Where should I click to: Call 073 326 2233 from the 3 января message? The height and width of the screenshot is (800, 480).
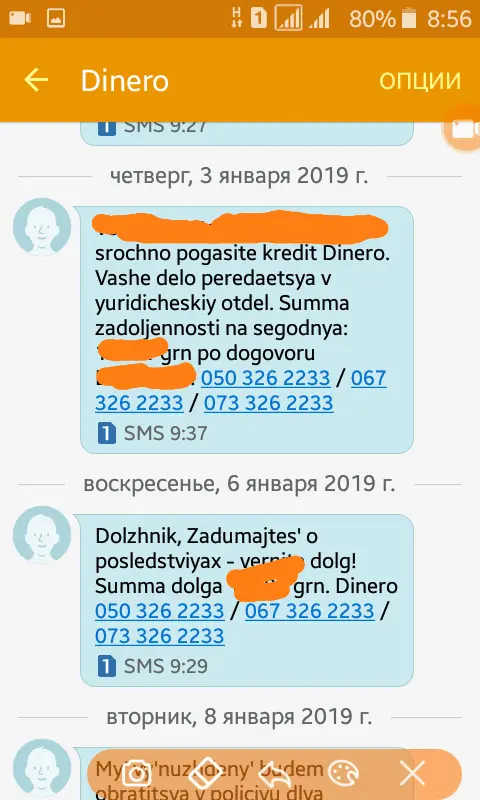pos(269,403)
